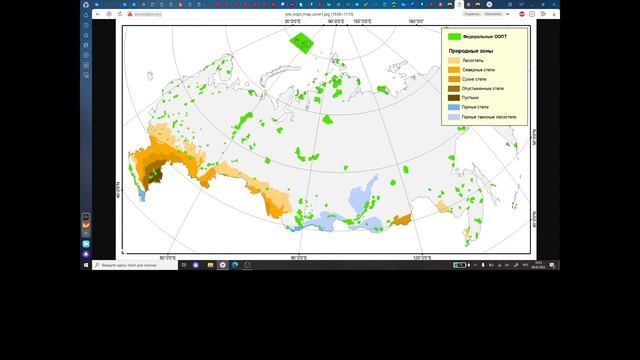Open Microsoft Edge from the taskbar

pos(235,265)
